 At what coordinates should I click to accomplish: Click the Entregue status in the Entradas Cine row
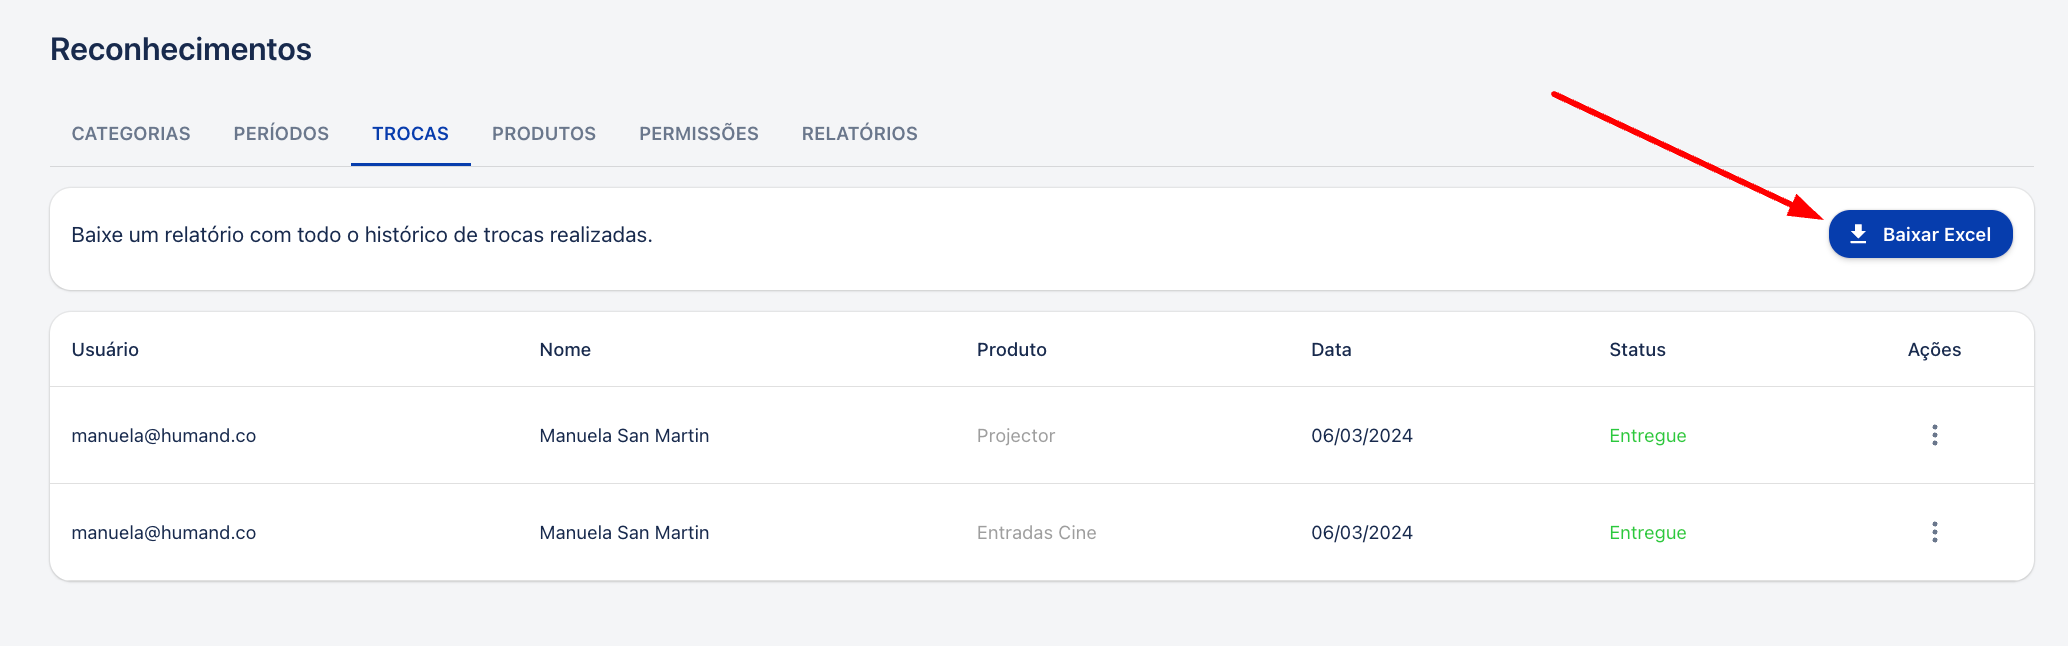click(1648, 533)
